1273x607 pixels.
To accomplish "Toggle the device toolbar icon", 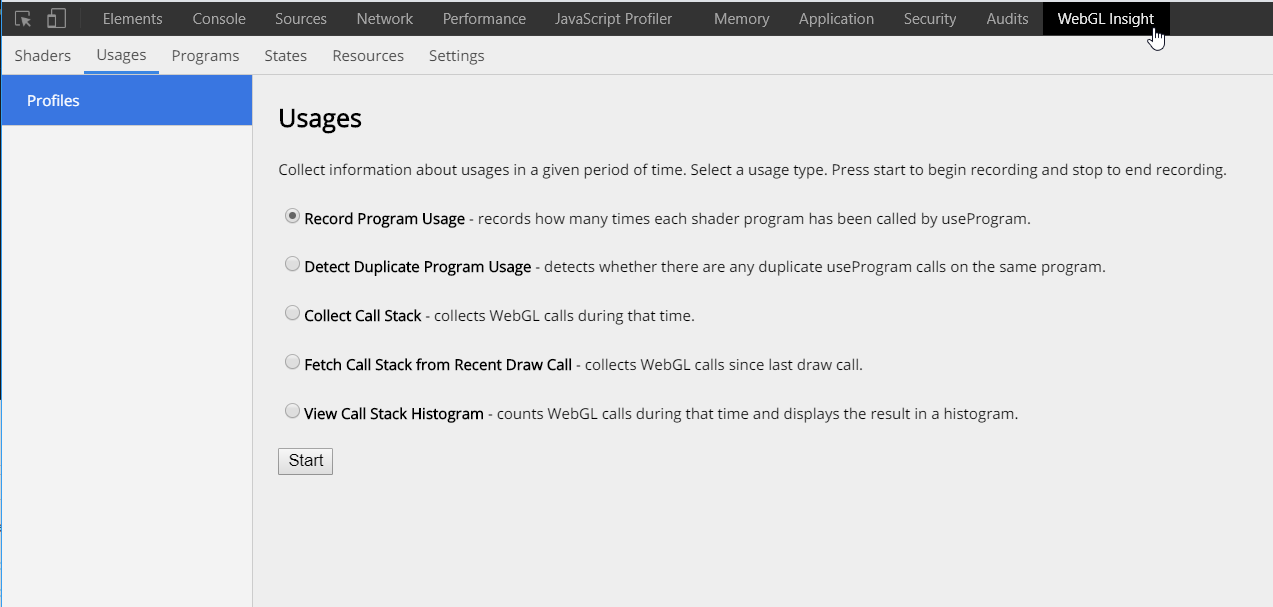I will 57,18.
